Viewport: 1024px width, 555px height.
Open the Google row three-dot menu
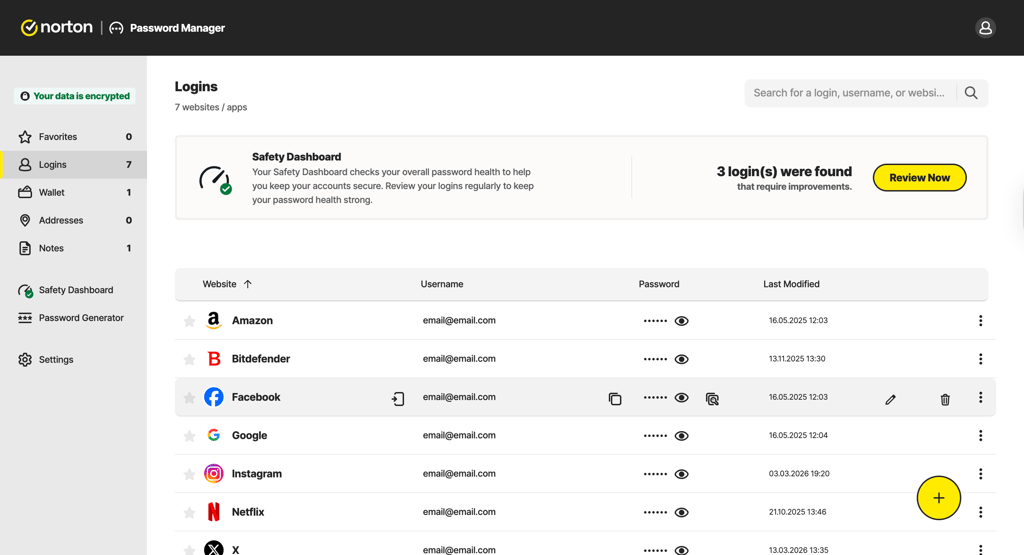coord(980,436)
